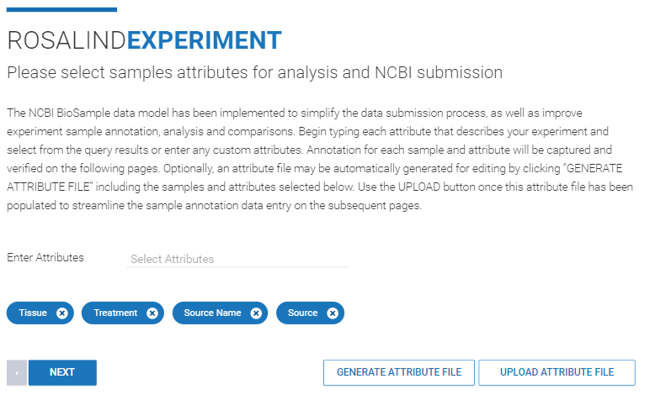Click the samples attributes subtitle text

coord(255,73)
